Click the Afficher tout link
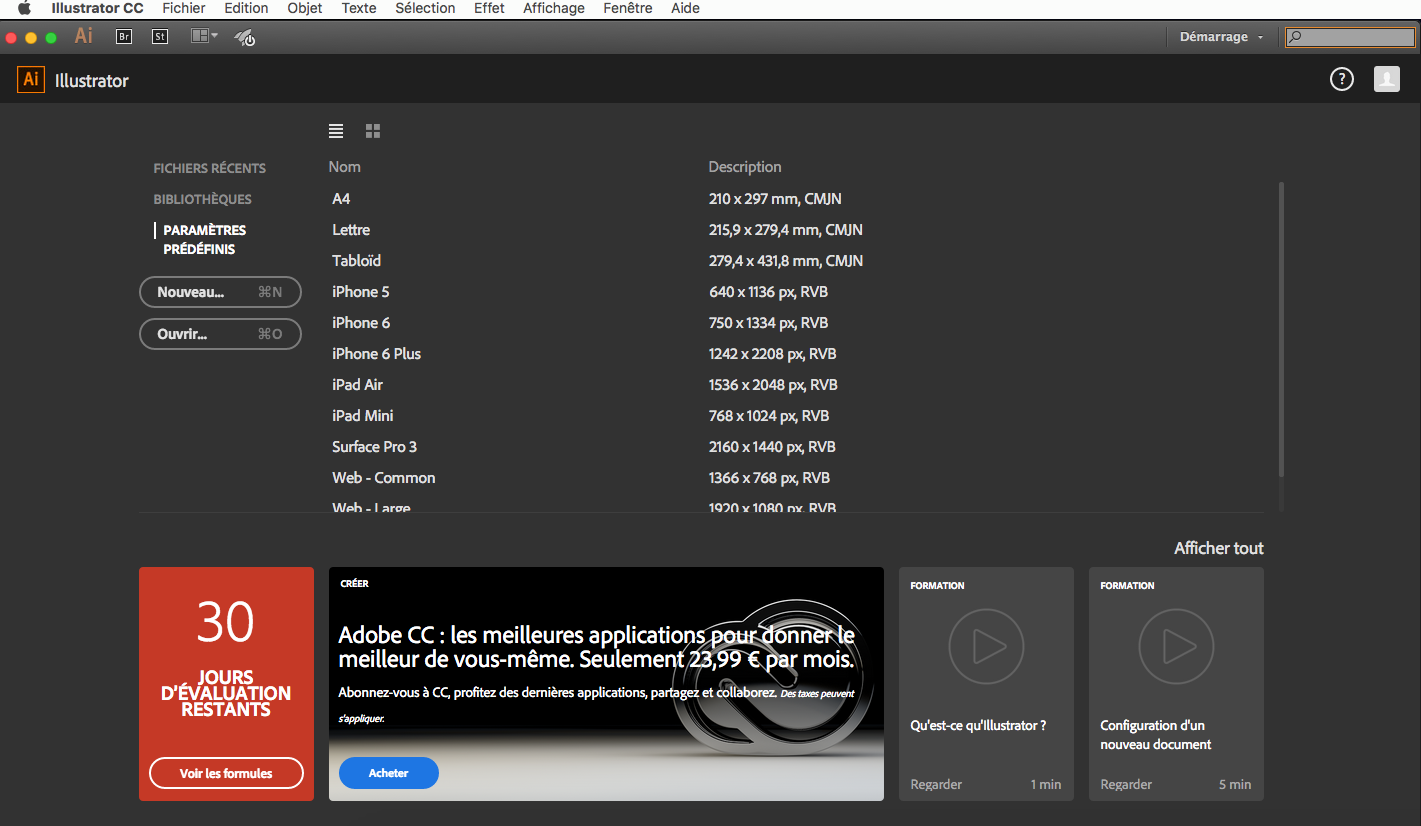This screenshot has width=1421, height=826. pyautogui.click(x=1218, y=548)
